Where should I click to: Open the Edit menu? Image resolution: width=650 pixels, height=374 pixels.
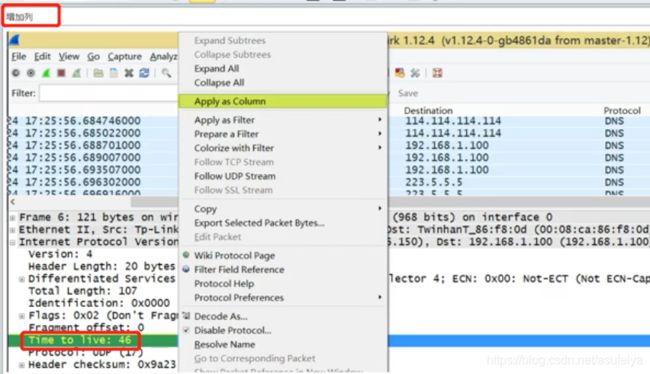tap(42, 56)
